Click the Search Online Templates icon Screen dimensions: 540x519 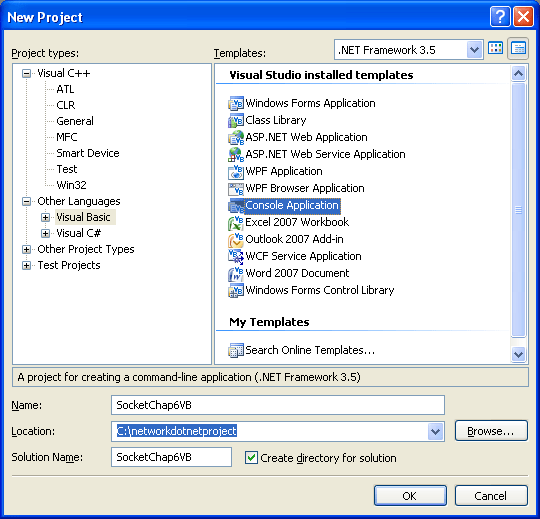point(236,350)
